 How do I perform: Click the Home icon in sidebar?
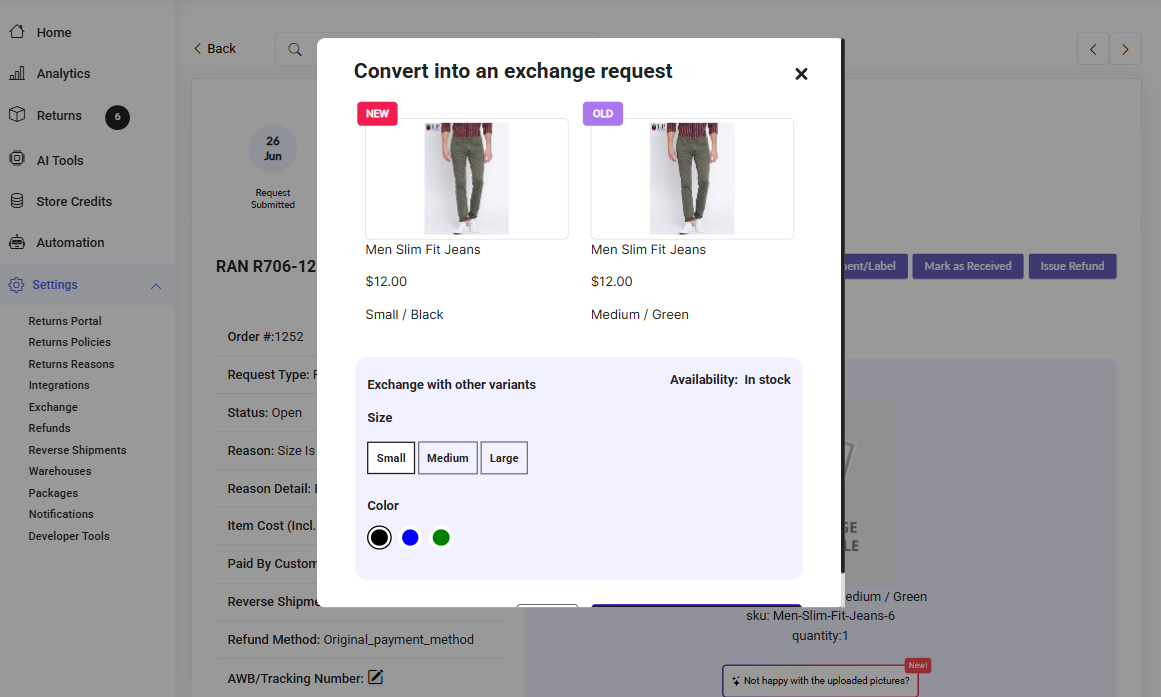17,32
